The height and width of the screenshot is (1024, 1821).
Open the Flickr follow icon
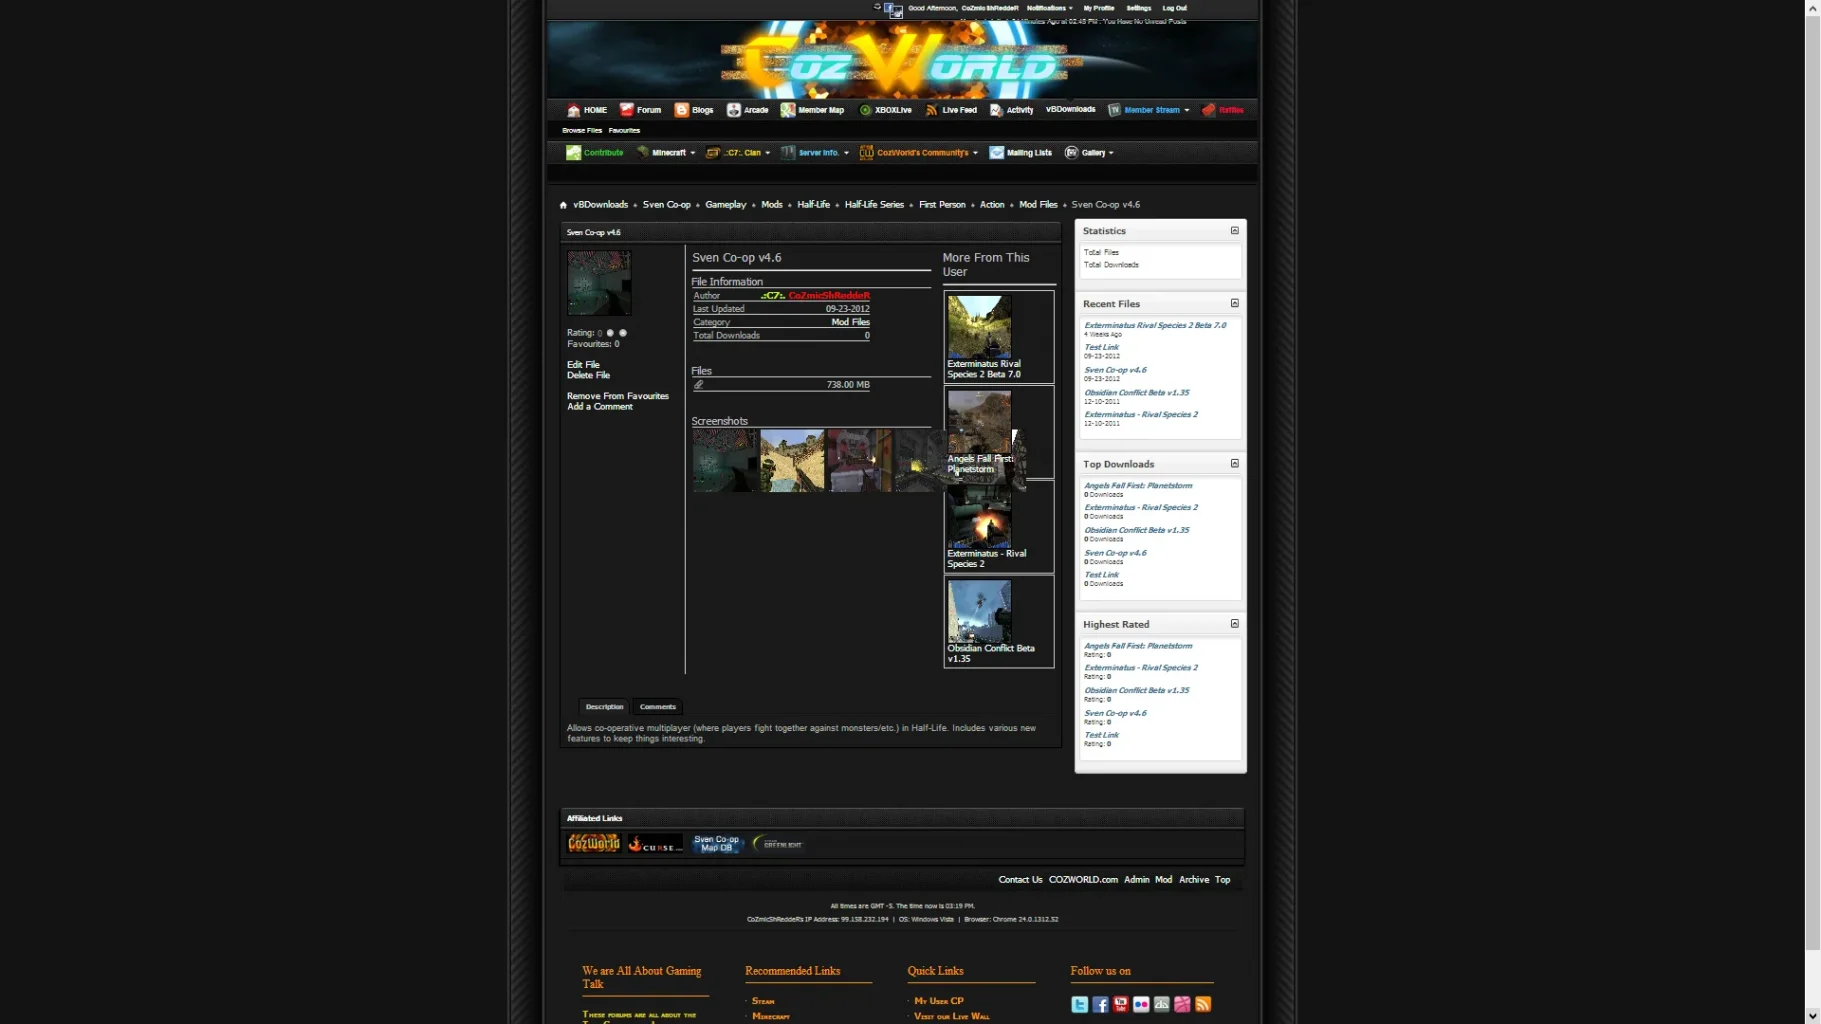(x=1141, y=1005)
